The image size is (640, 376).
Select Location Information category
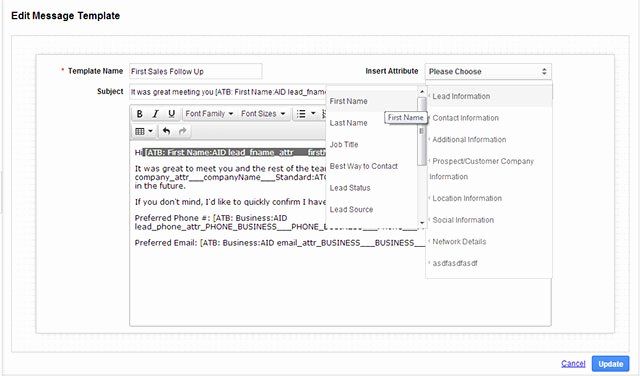489,198
